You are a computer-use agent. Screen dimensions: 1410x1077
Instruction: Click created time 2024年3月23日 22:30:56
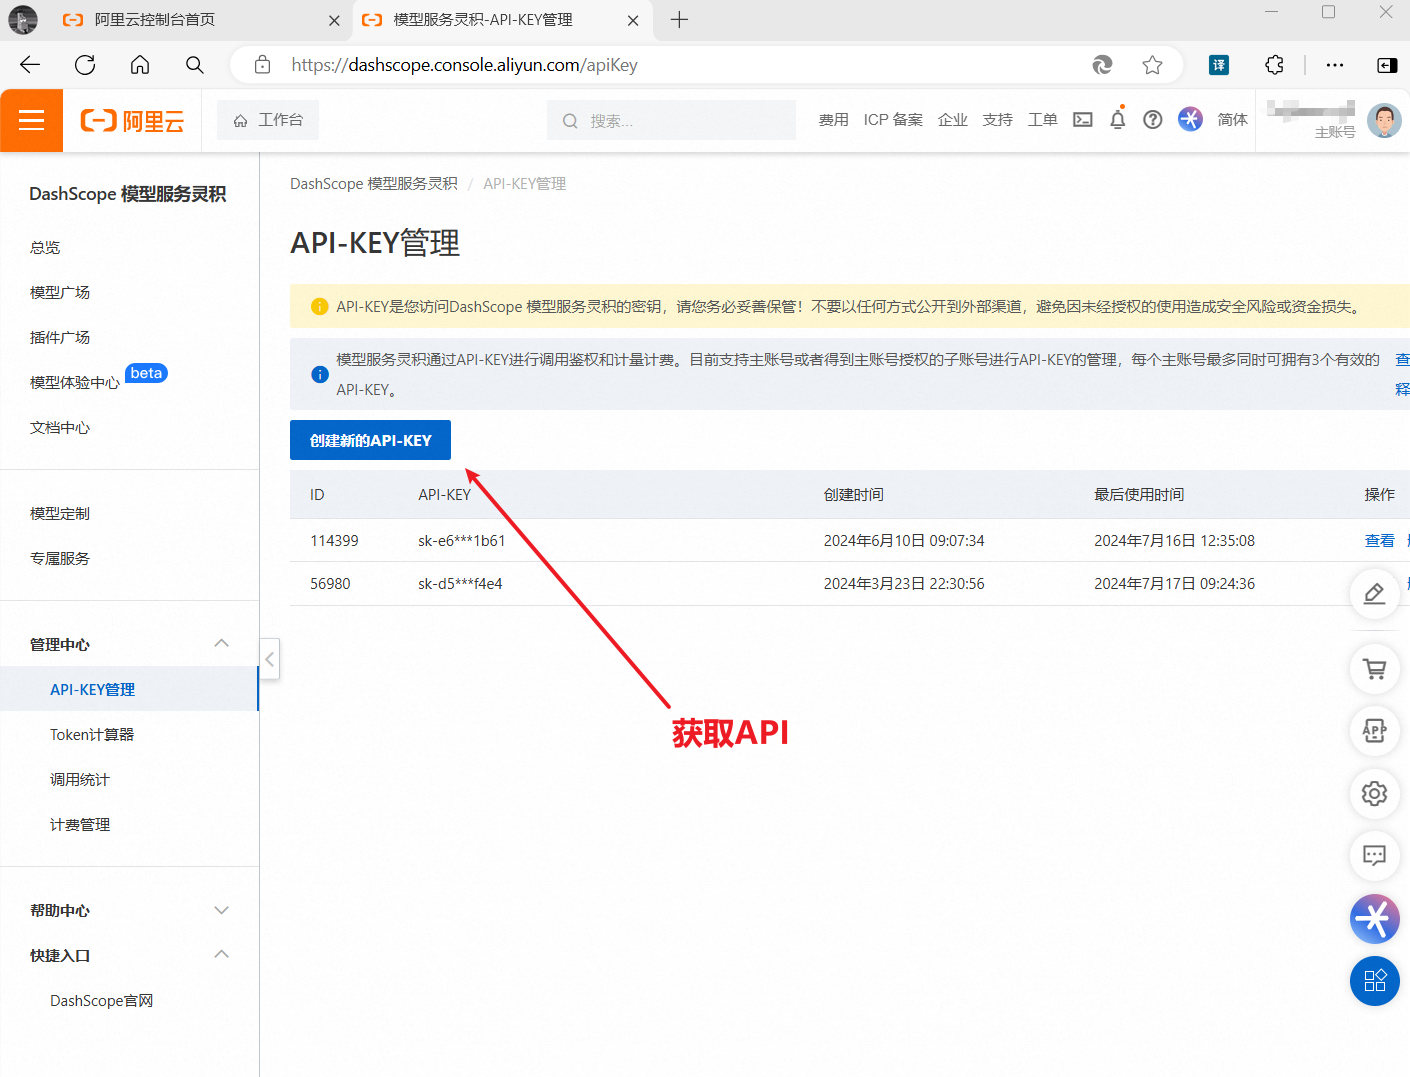coord(904,583)
